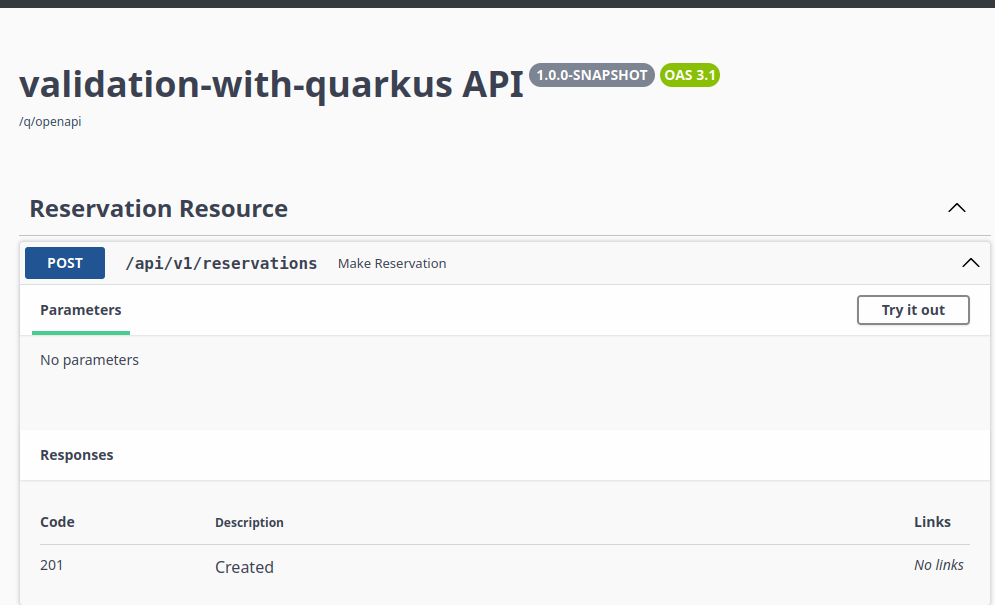Click the 201 response code
This screenshot has height=605, width=995.
(52, 565)
